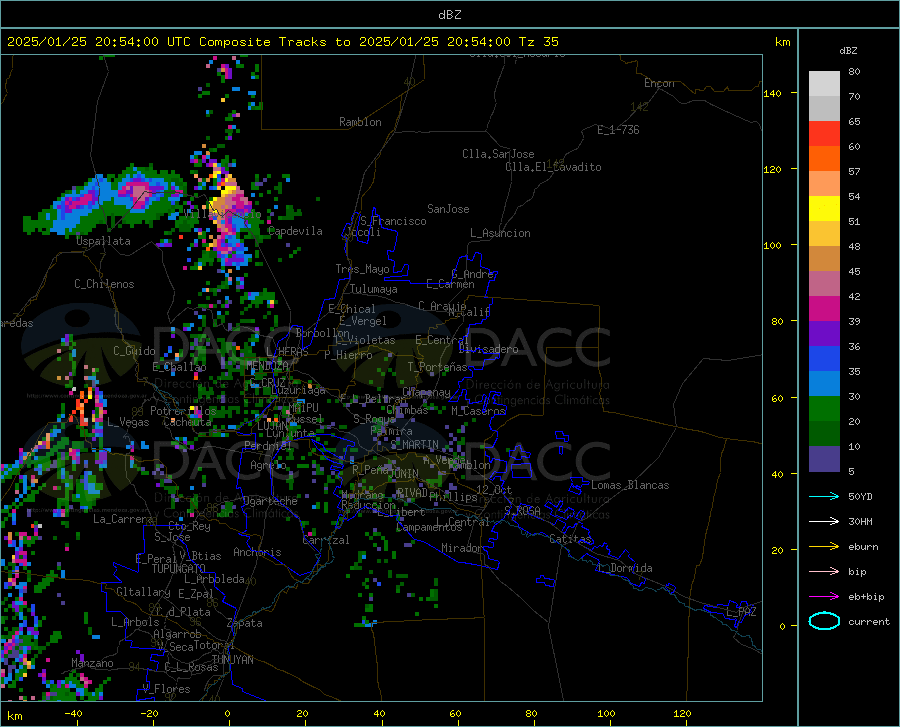Image resolution: width=900 pixels, height=727 pixels.
Task: Select the orange 57-60 dBZ swatch
Action: 824,159
